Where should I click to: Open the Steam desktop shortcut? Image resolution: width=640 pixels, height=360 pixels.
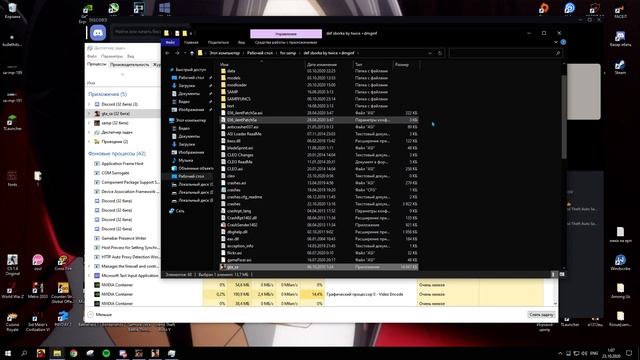click(620, 67)
